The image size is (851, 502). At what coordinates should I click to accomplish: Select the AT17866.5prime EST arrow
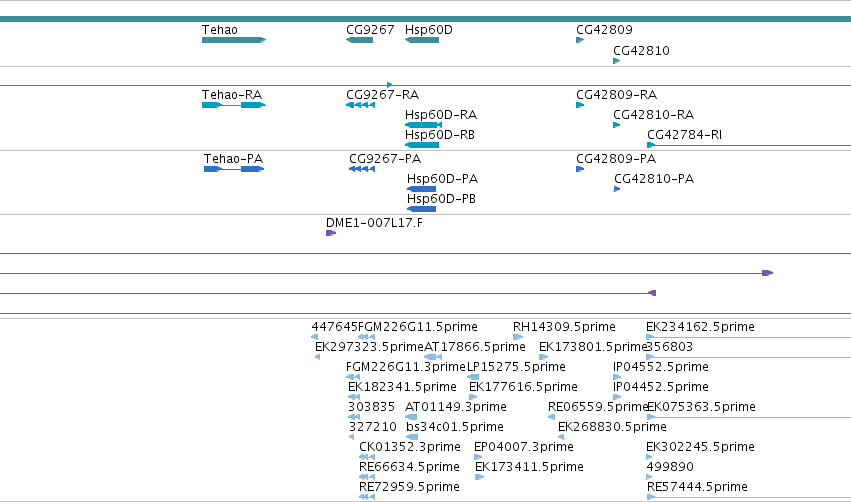point(433,357)
